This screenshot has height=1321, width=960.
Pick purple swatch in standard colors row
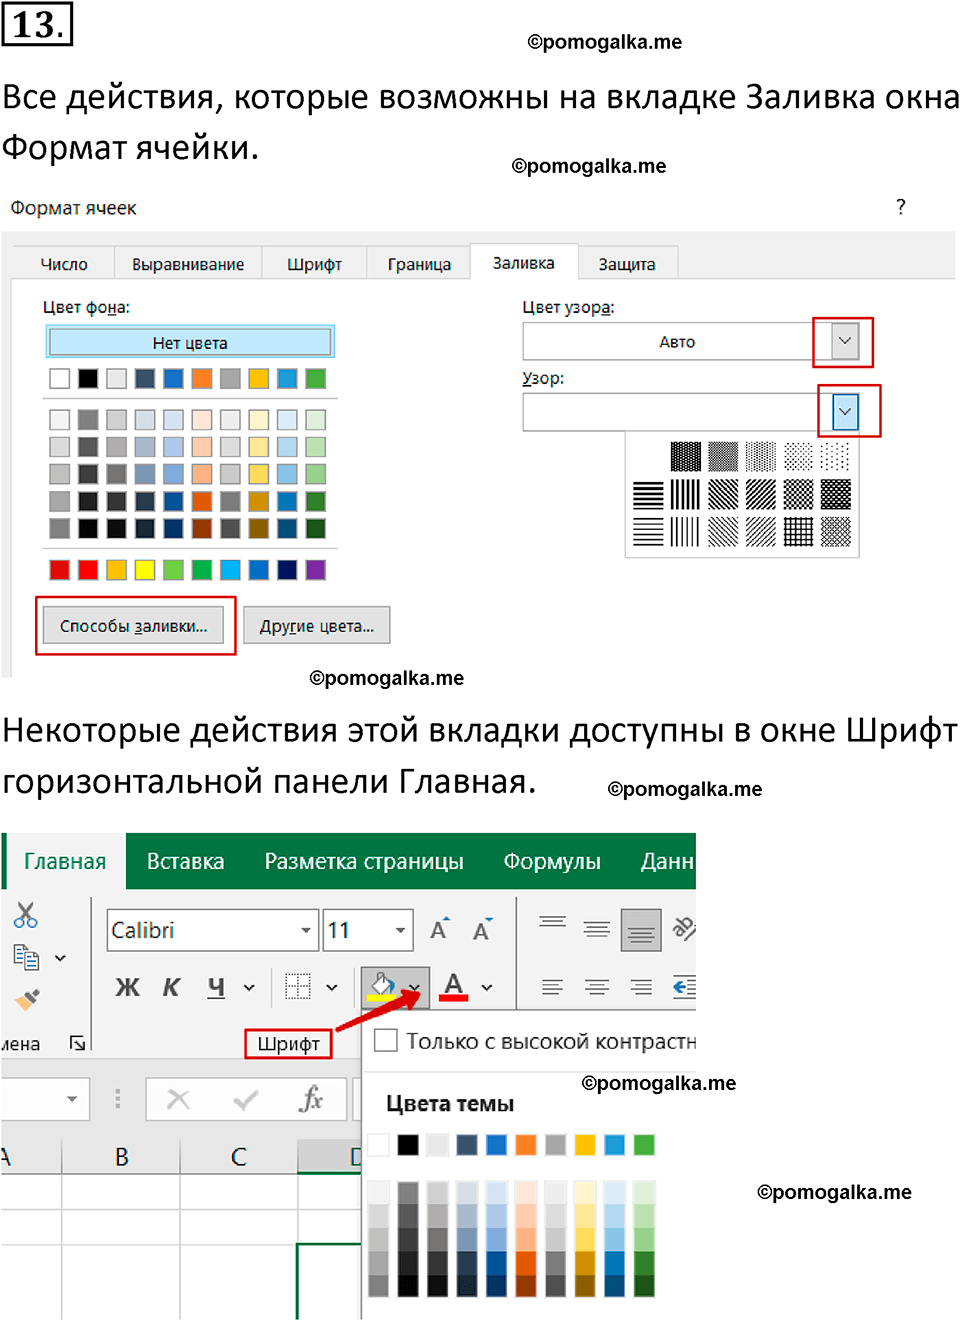(316, 569)
